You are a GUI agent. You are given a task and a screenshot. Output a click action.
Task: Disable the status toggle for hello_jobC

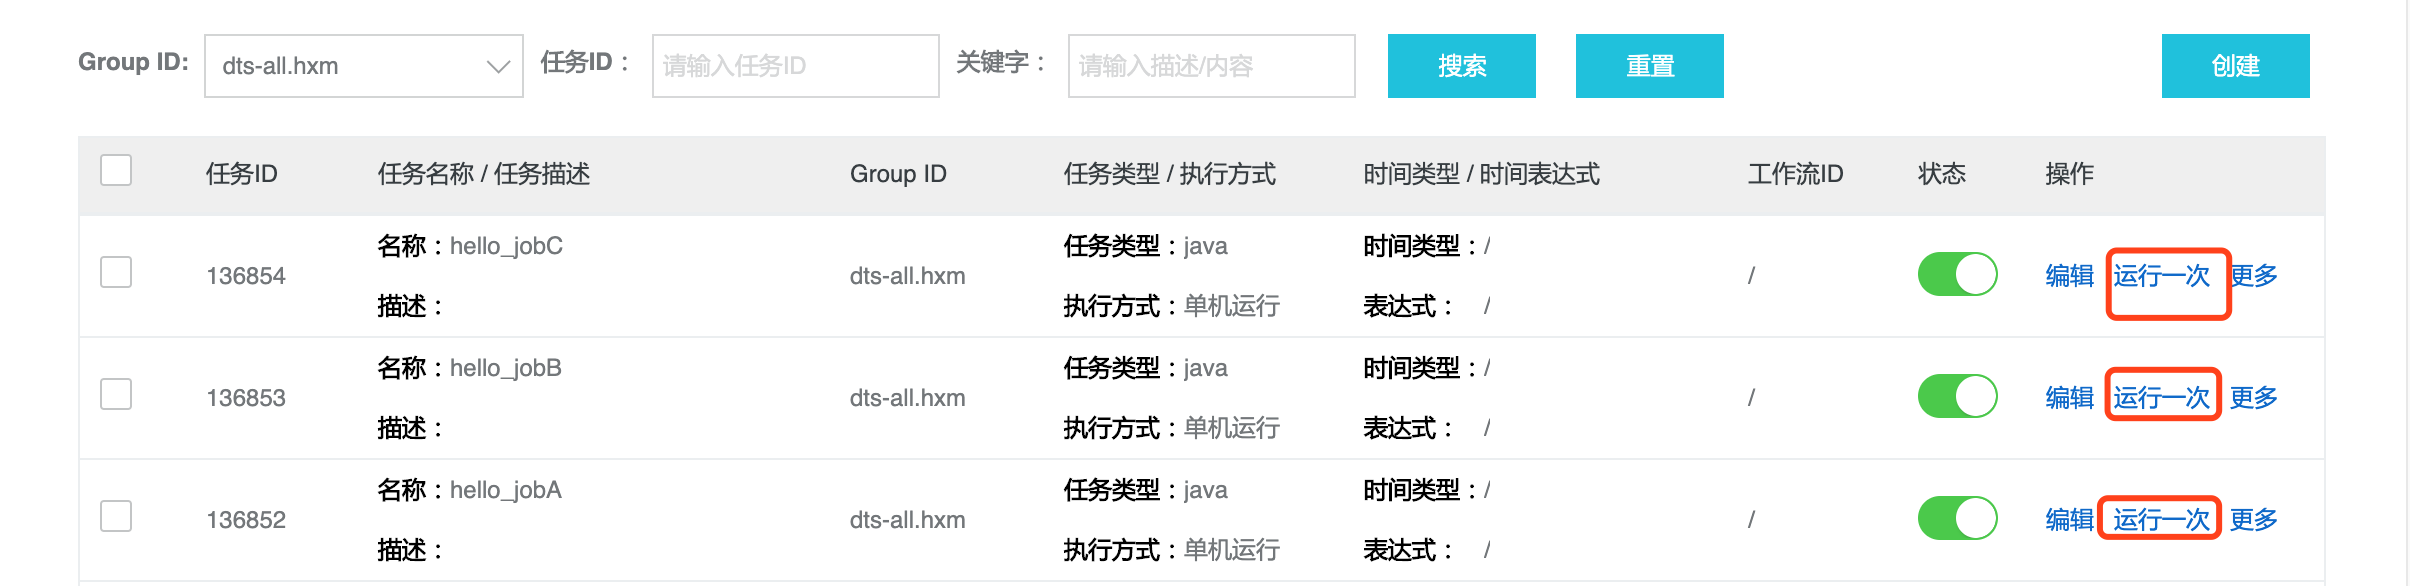pyautogui.click(x=1957, y=275)
